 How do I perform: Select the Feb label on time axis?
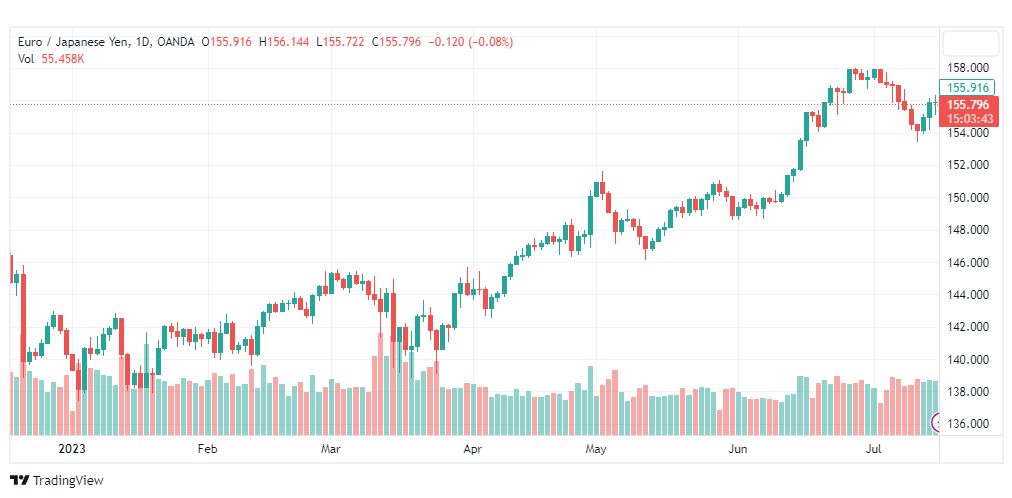pyautogui.click(x=208, y=449)
